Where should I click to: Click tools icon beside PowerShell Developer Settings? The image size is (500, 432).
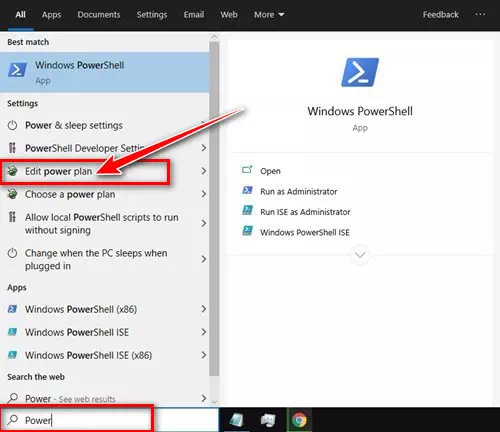point(12,148)
